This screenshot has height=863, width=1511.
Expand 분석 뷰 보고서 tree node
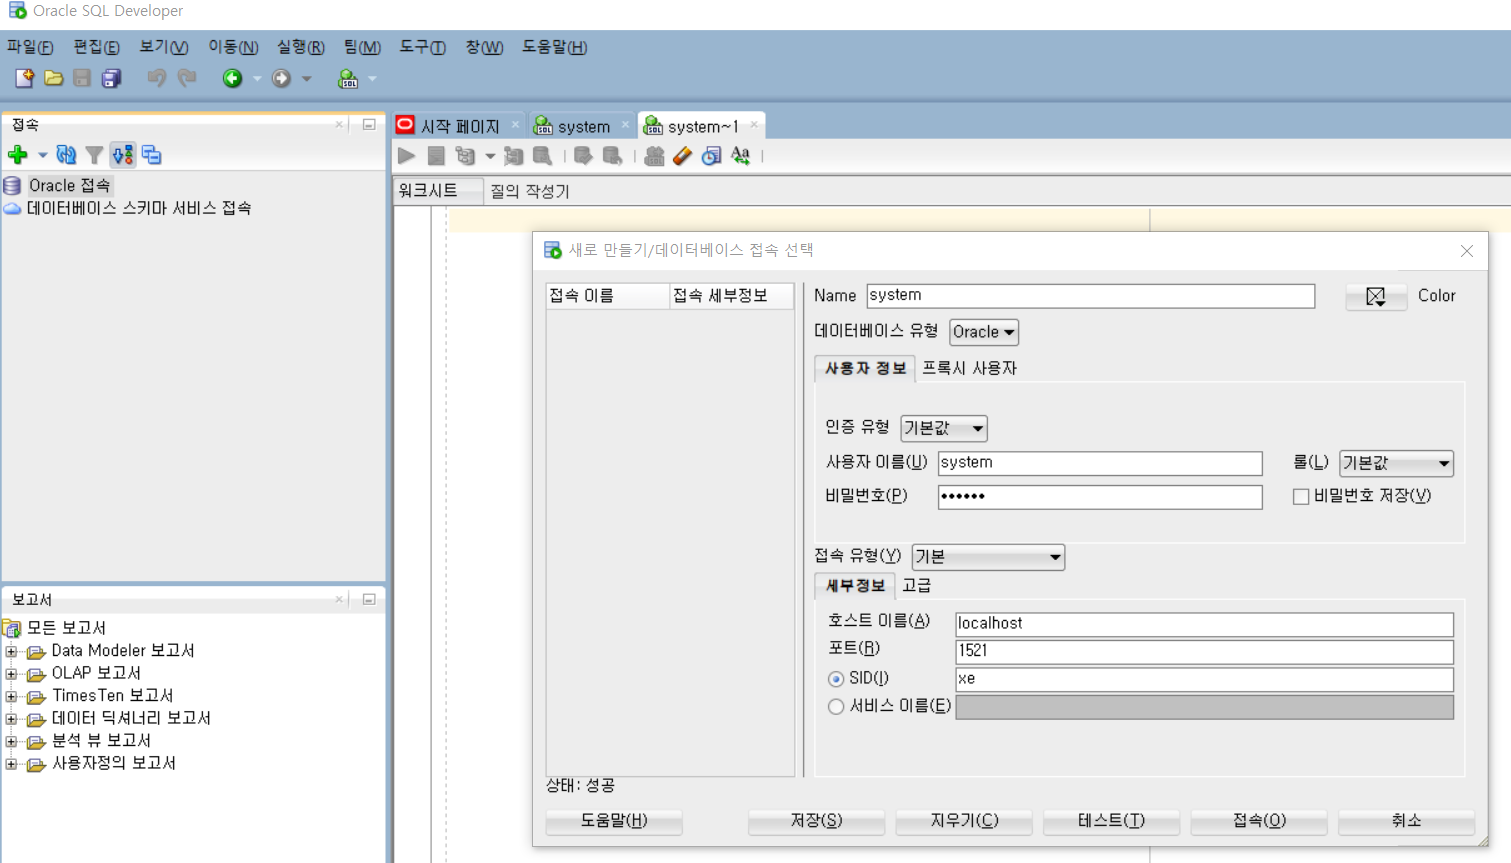pyautogui.click(x=11, y=741)
